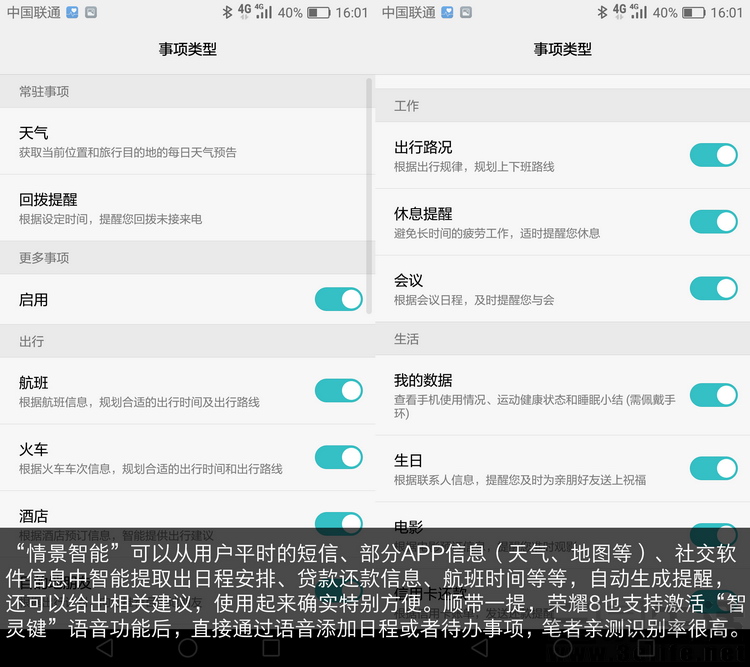Tap recents square on left phone navigation bar
750x667 pixels.
coord(271,648)
